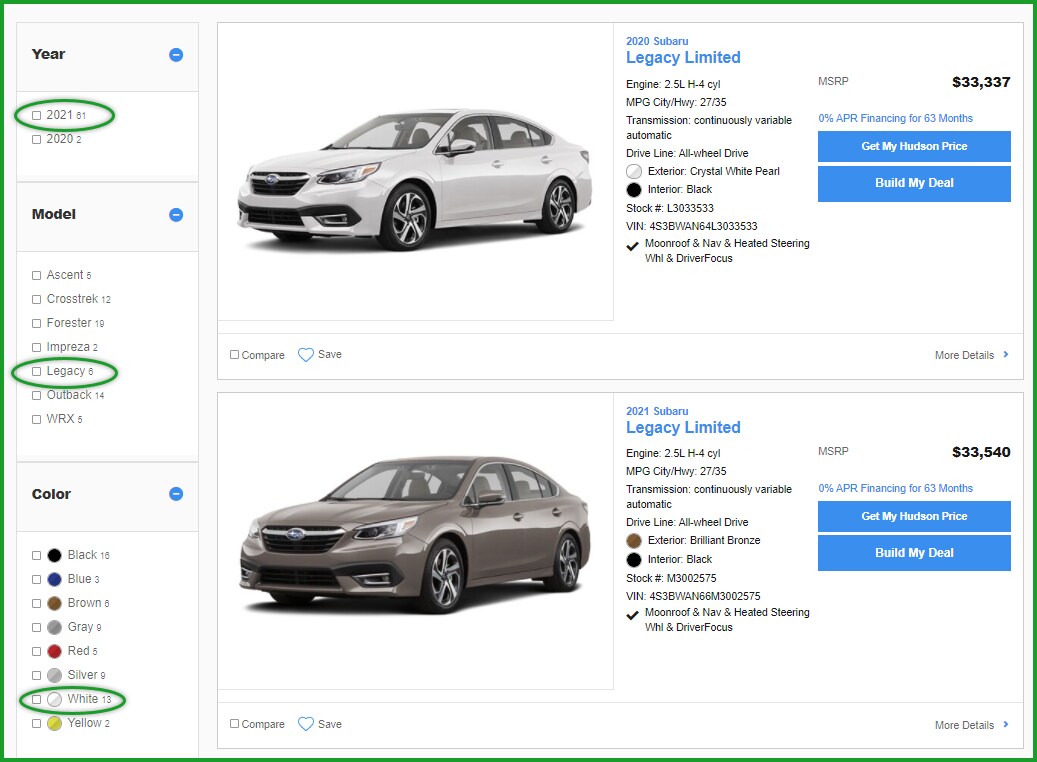1037x762 pixels.
Task: Collapse the Model filter section
Action: [x=176, y=215]
